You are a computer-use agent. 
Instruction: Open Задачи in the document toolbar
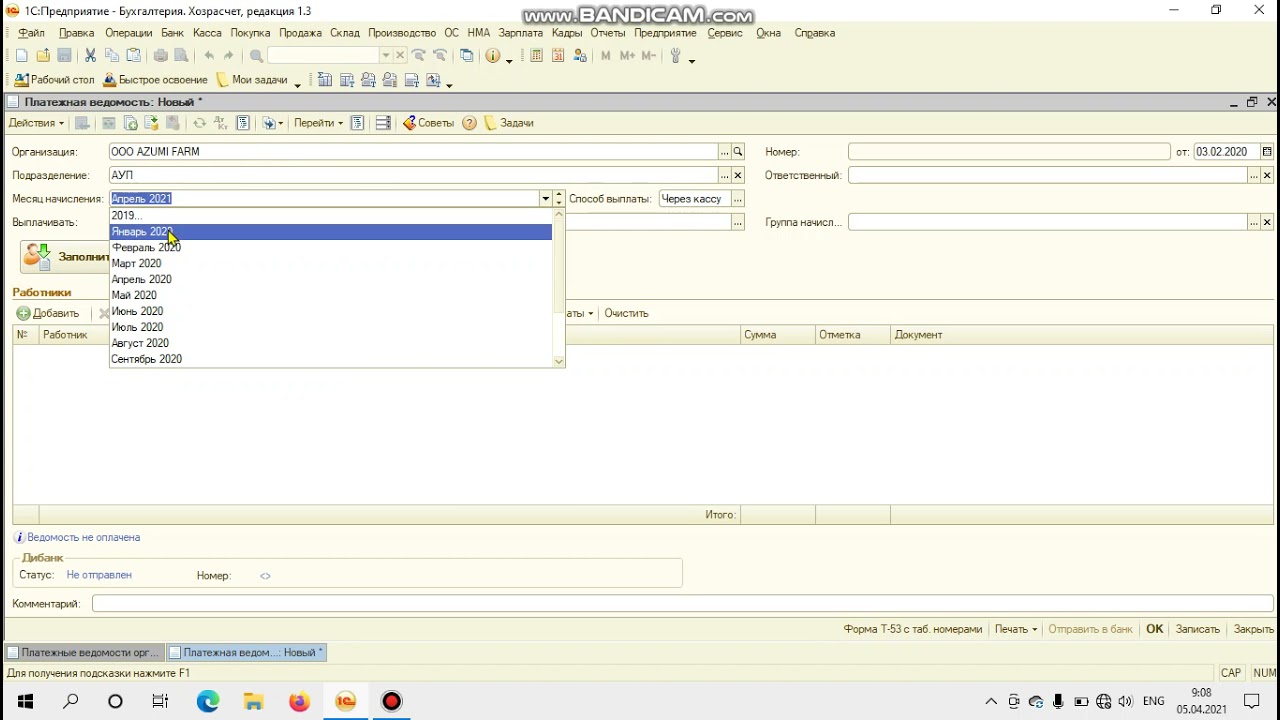coord(510,123)
